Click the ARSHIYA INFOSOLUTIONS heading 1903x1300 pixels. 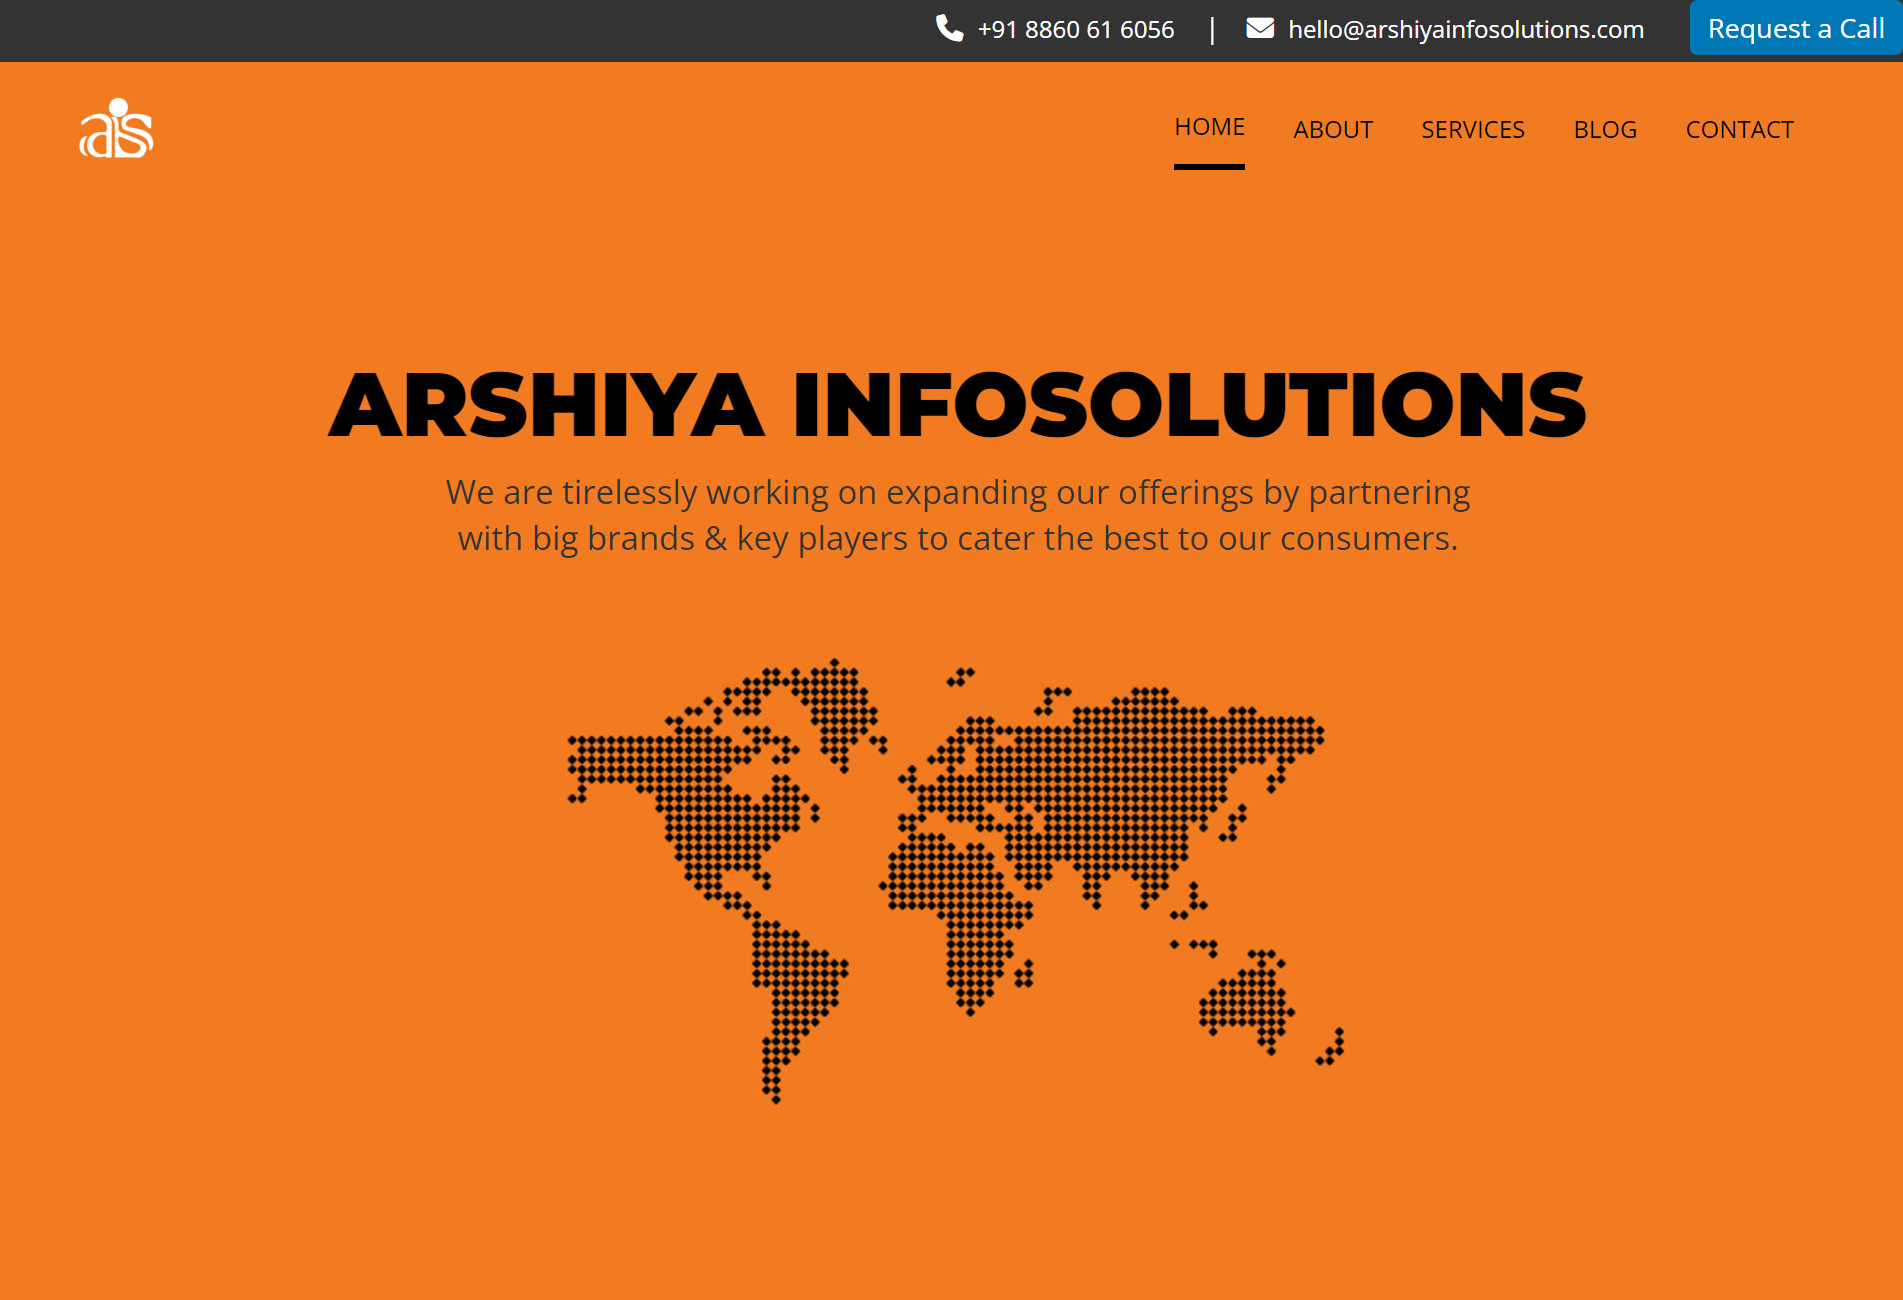coord(953,405)
